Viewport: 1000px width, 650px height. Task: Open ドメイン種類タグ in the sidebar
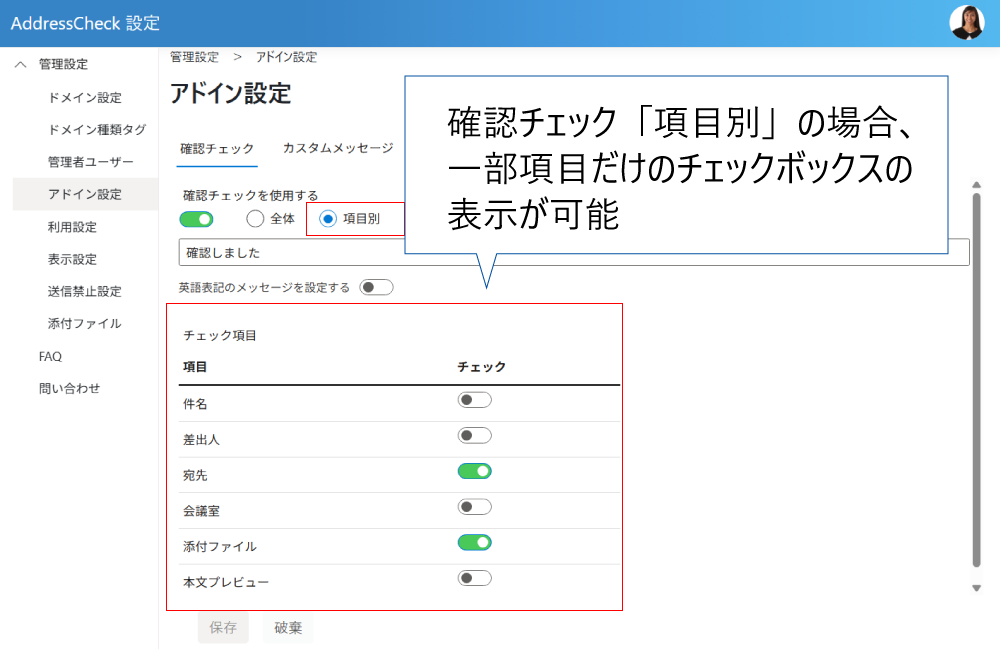[96, 130]
